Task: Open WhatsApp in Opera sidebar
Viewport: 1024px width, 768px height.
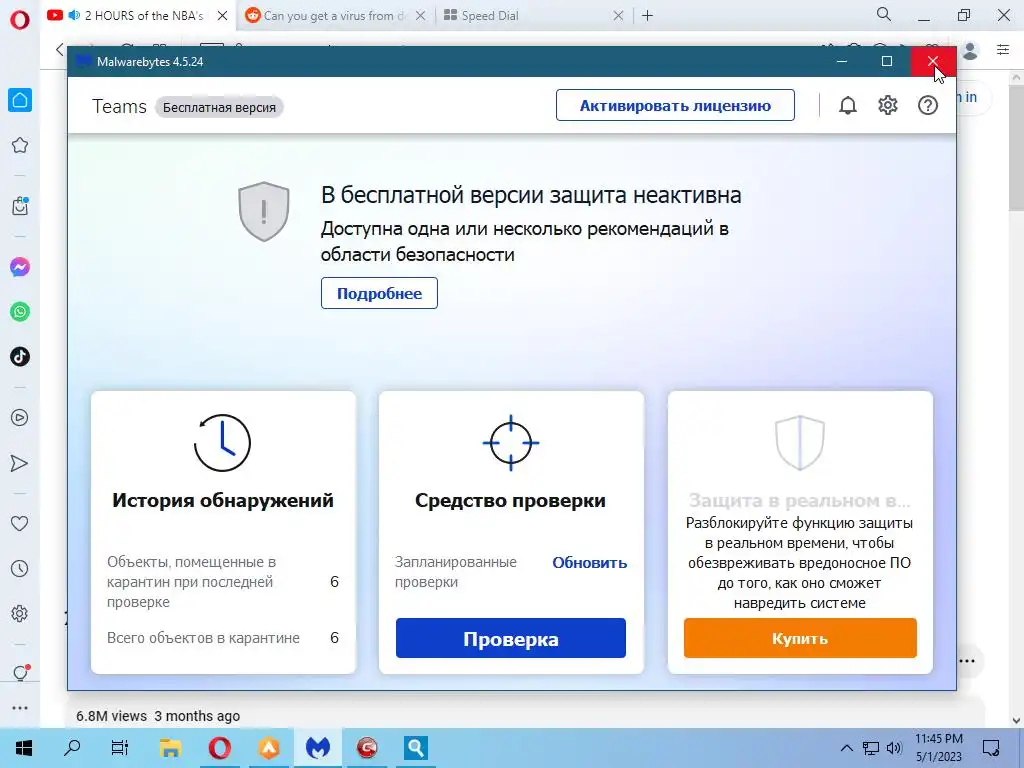Action: coord(20,312)
